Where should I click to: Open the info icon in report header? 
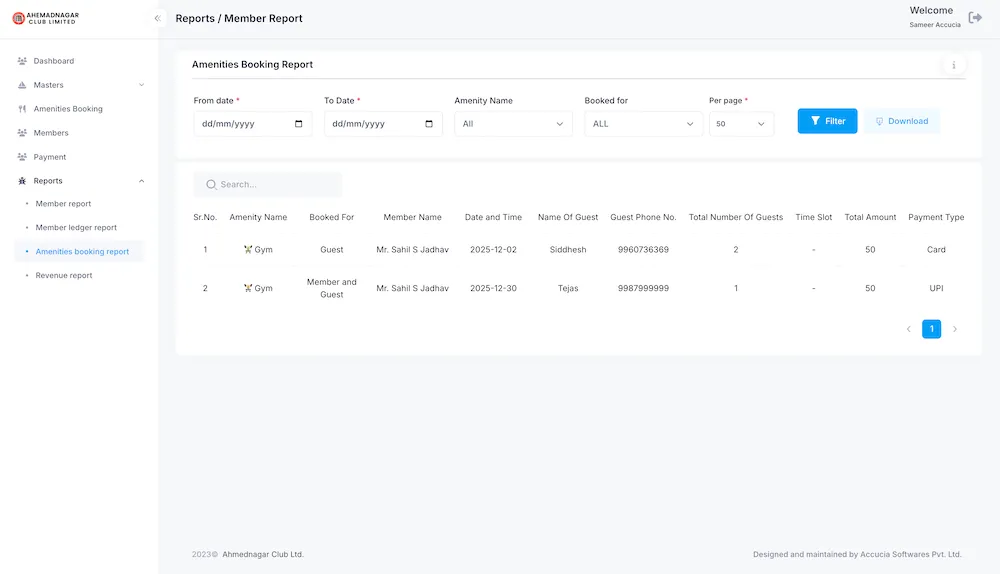(x=954, y=65)
